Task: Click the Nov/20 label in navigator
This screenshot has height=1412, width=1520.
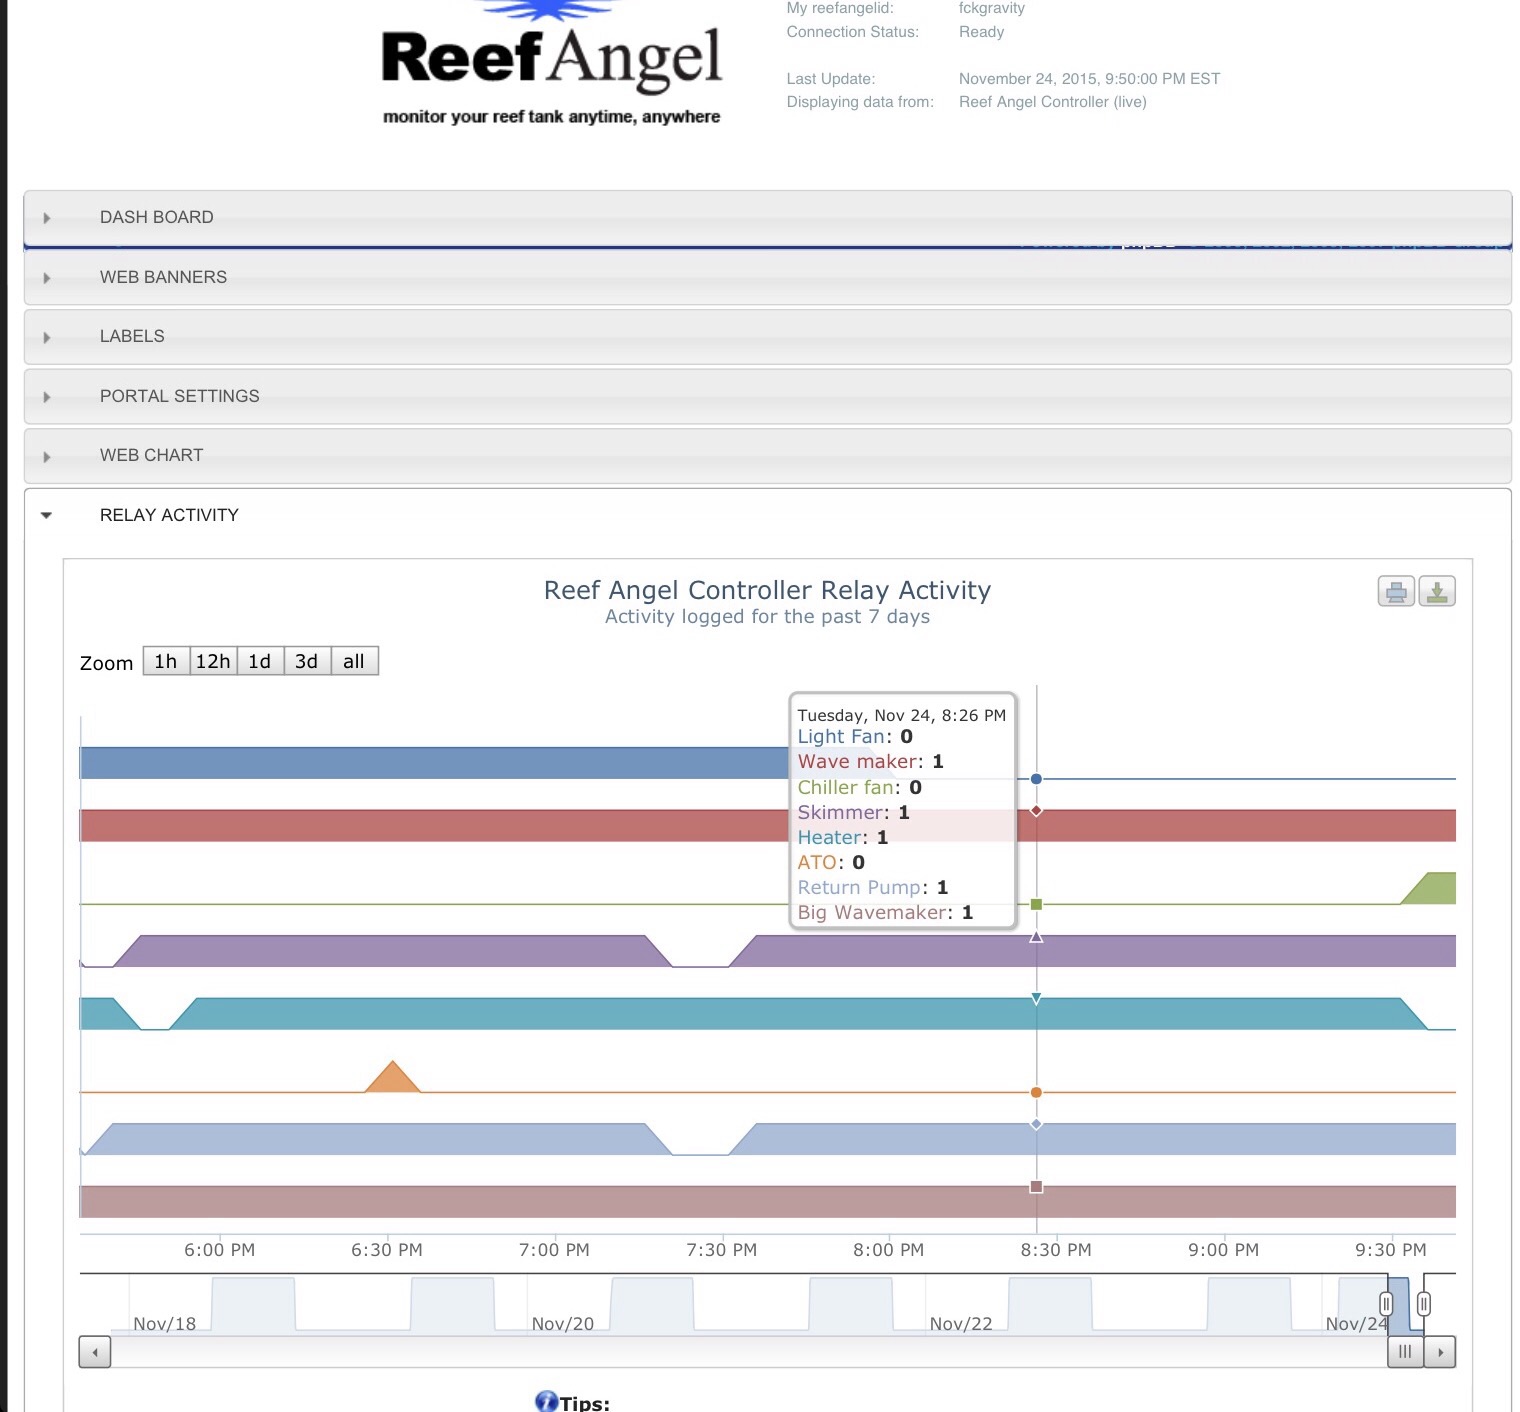Action: (563, 1324)
